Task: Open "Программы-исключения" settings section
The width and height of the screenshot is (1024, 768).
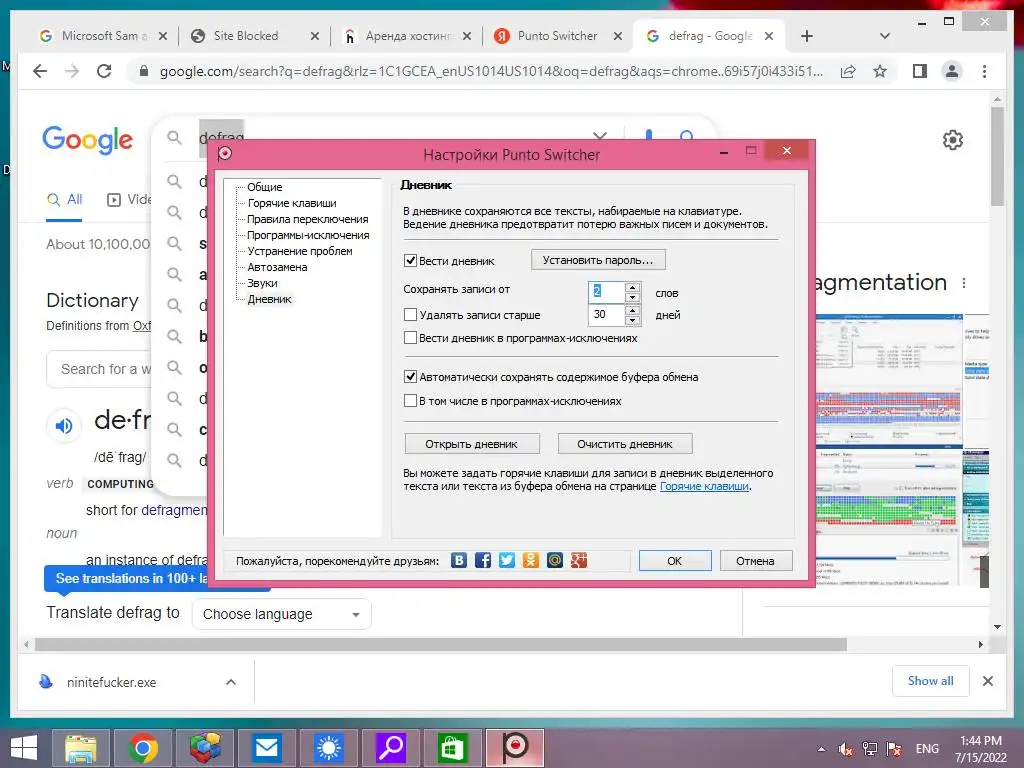Action: point(308,235)
